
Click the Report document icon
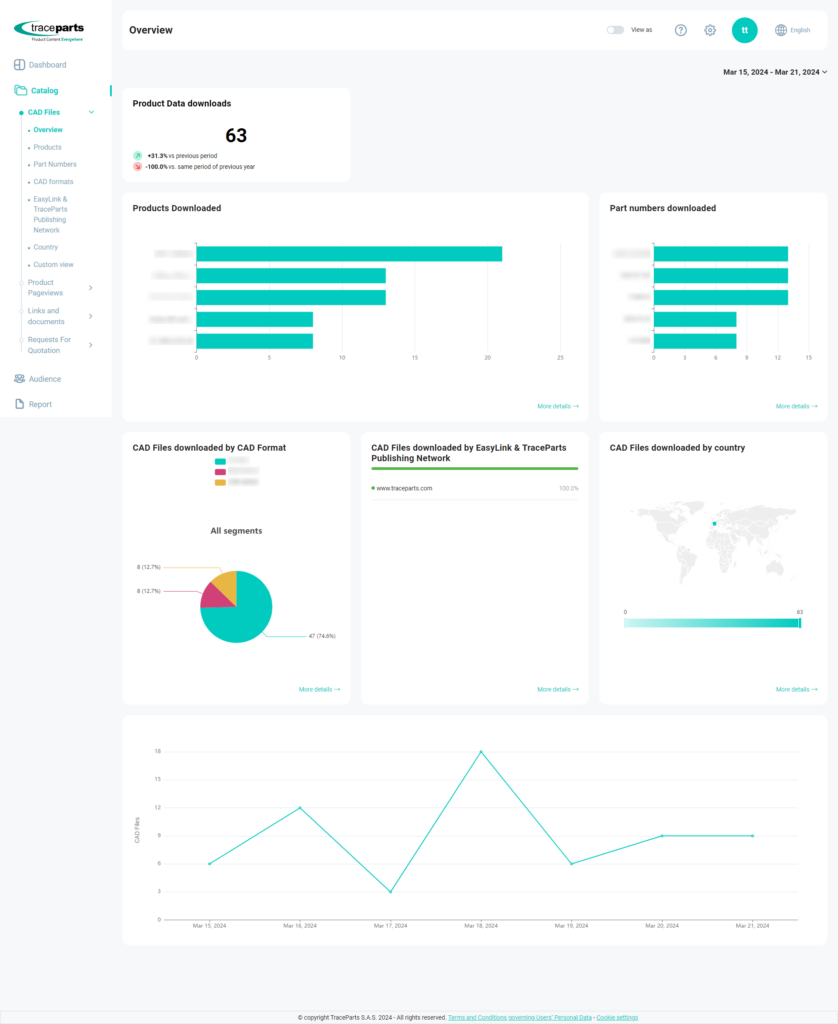[x=20, y=404]
